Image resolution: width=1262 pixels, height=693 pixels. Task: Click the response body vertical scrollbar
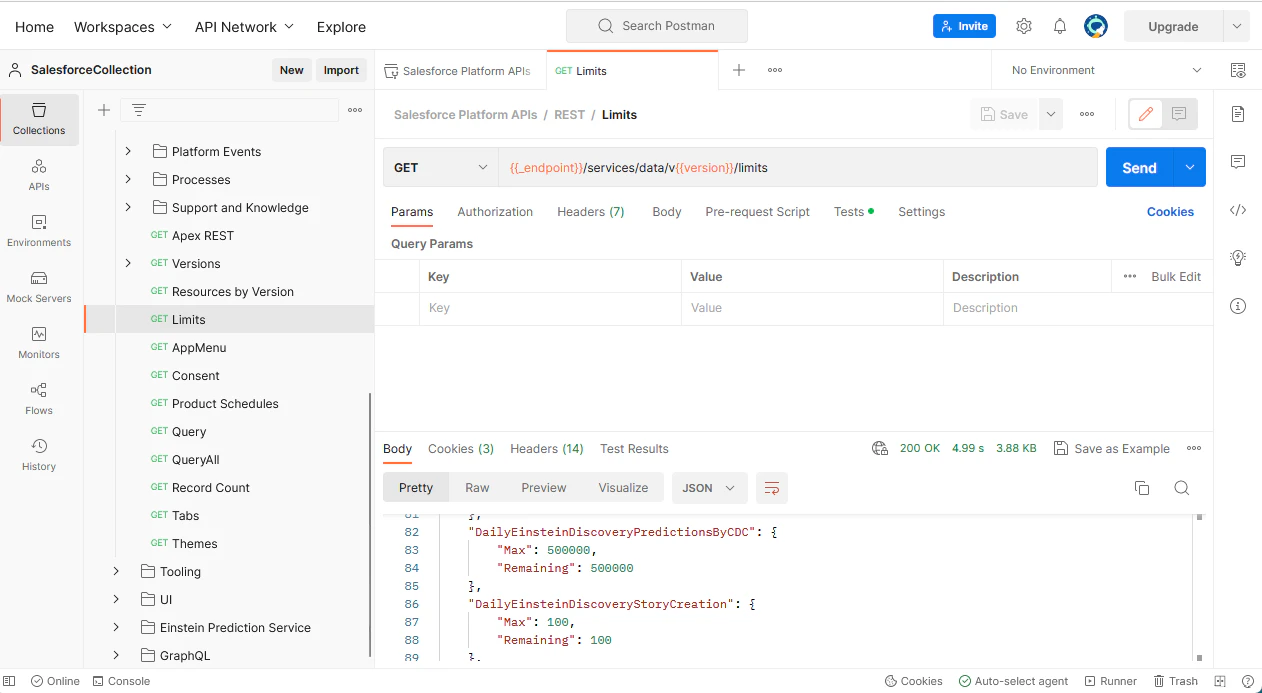(x=1200, y=588)
